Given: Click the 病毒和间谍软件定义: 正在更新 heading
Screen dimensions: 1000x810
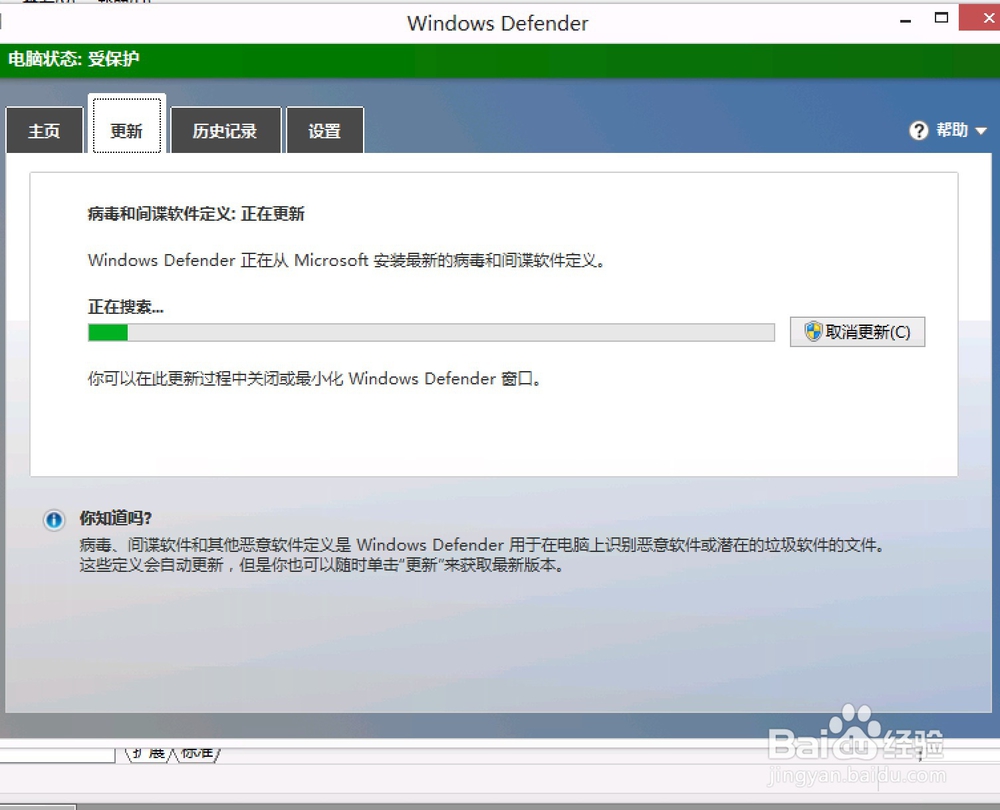Looking at the screenshot, I should [x=196, y=214].
